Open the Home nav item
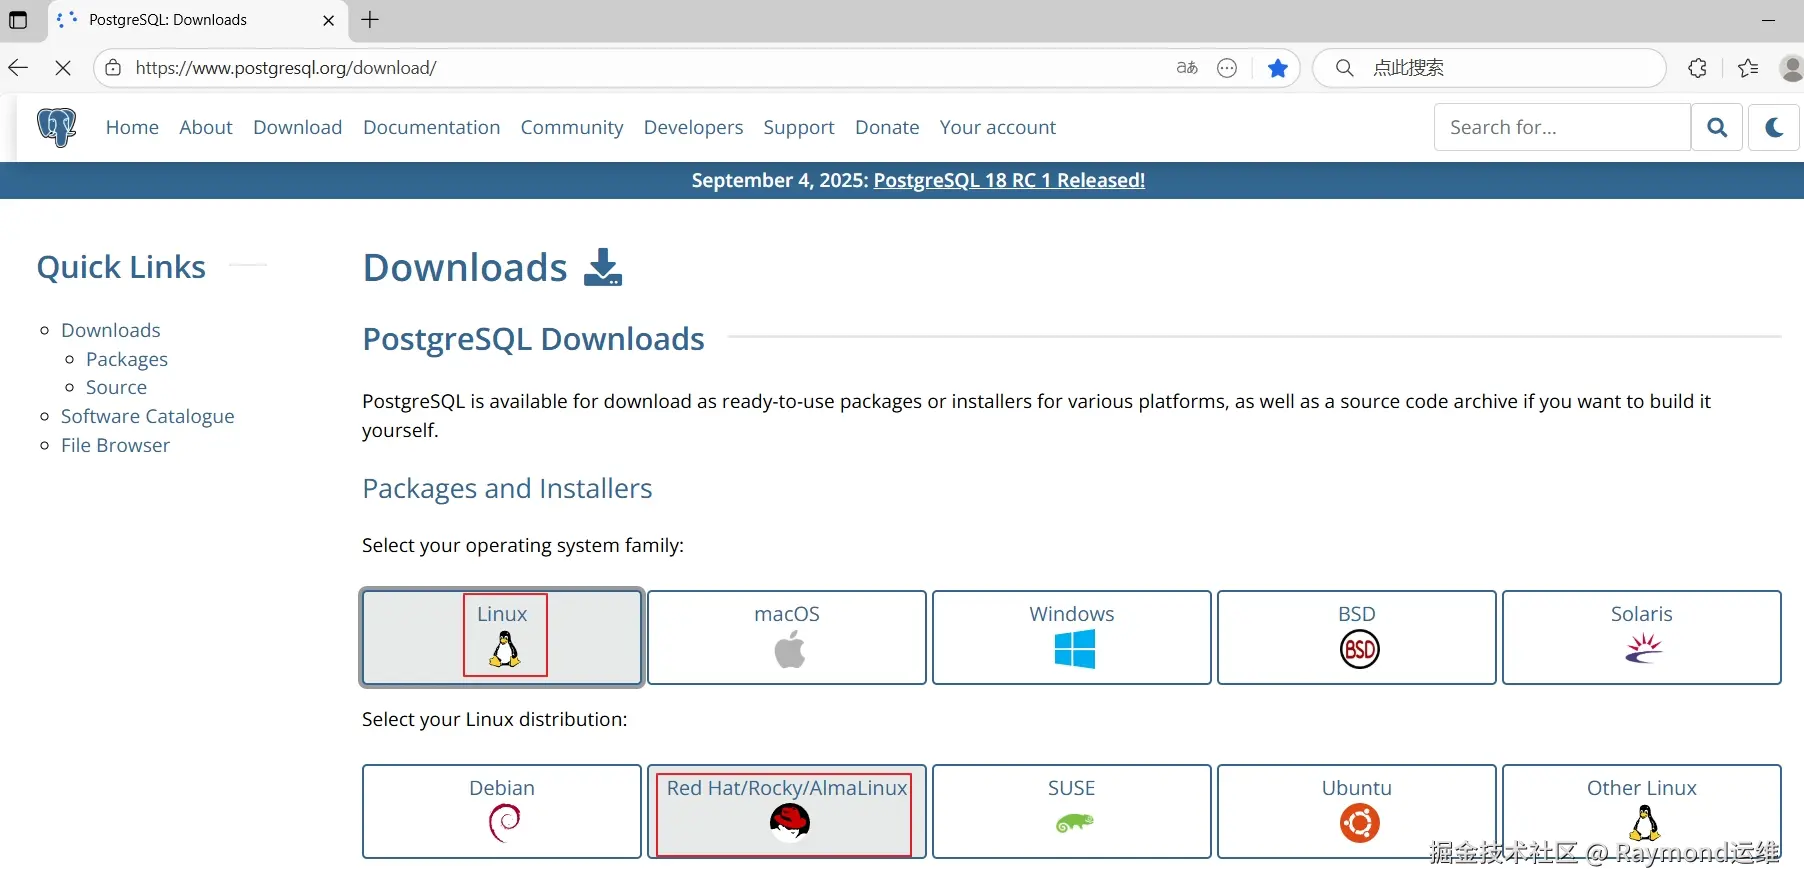Image resolution: width=1804 pixels, height=892 pixels. pyautogui.click(x=132, y=127)
